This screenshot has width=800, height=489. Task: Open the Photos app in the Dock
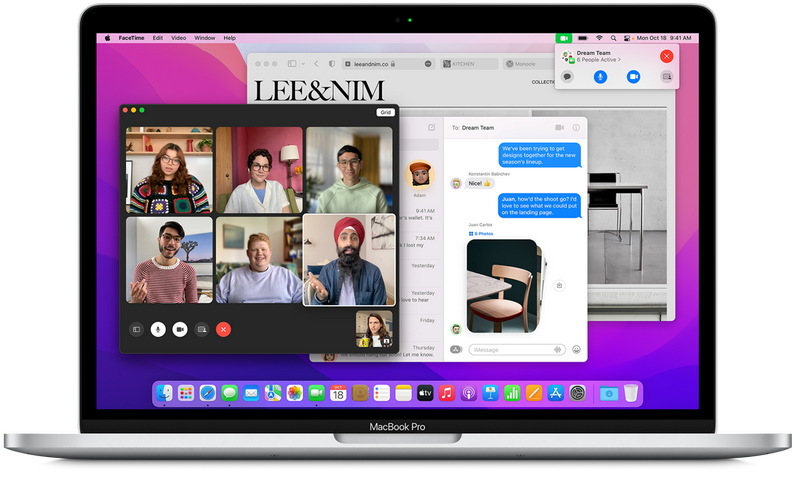(295, 393)
